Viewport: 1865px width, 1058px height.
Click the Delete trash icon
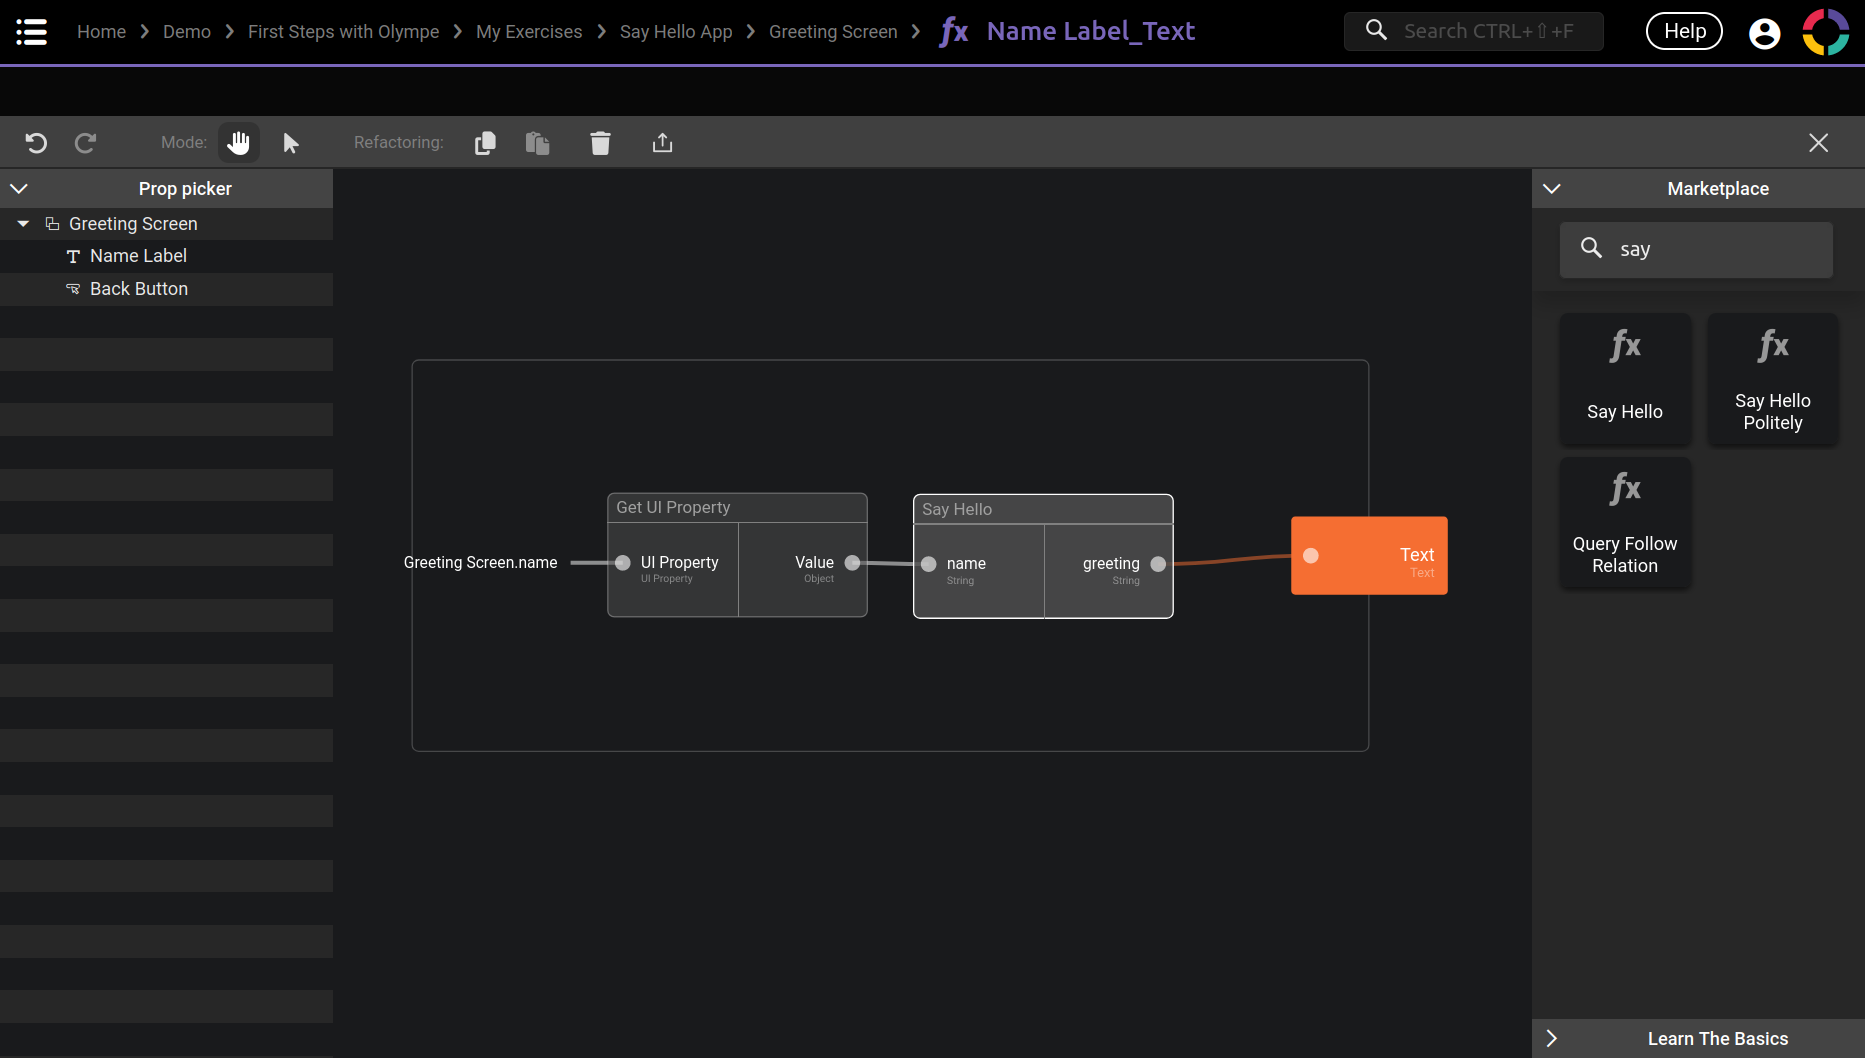click(600, 143)
